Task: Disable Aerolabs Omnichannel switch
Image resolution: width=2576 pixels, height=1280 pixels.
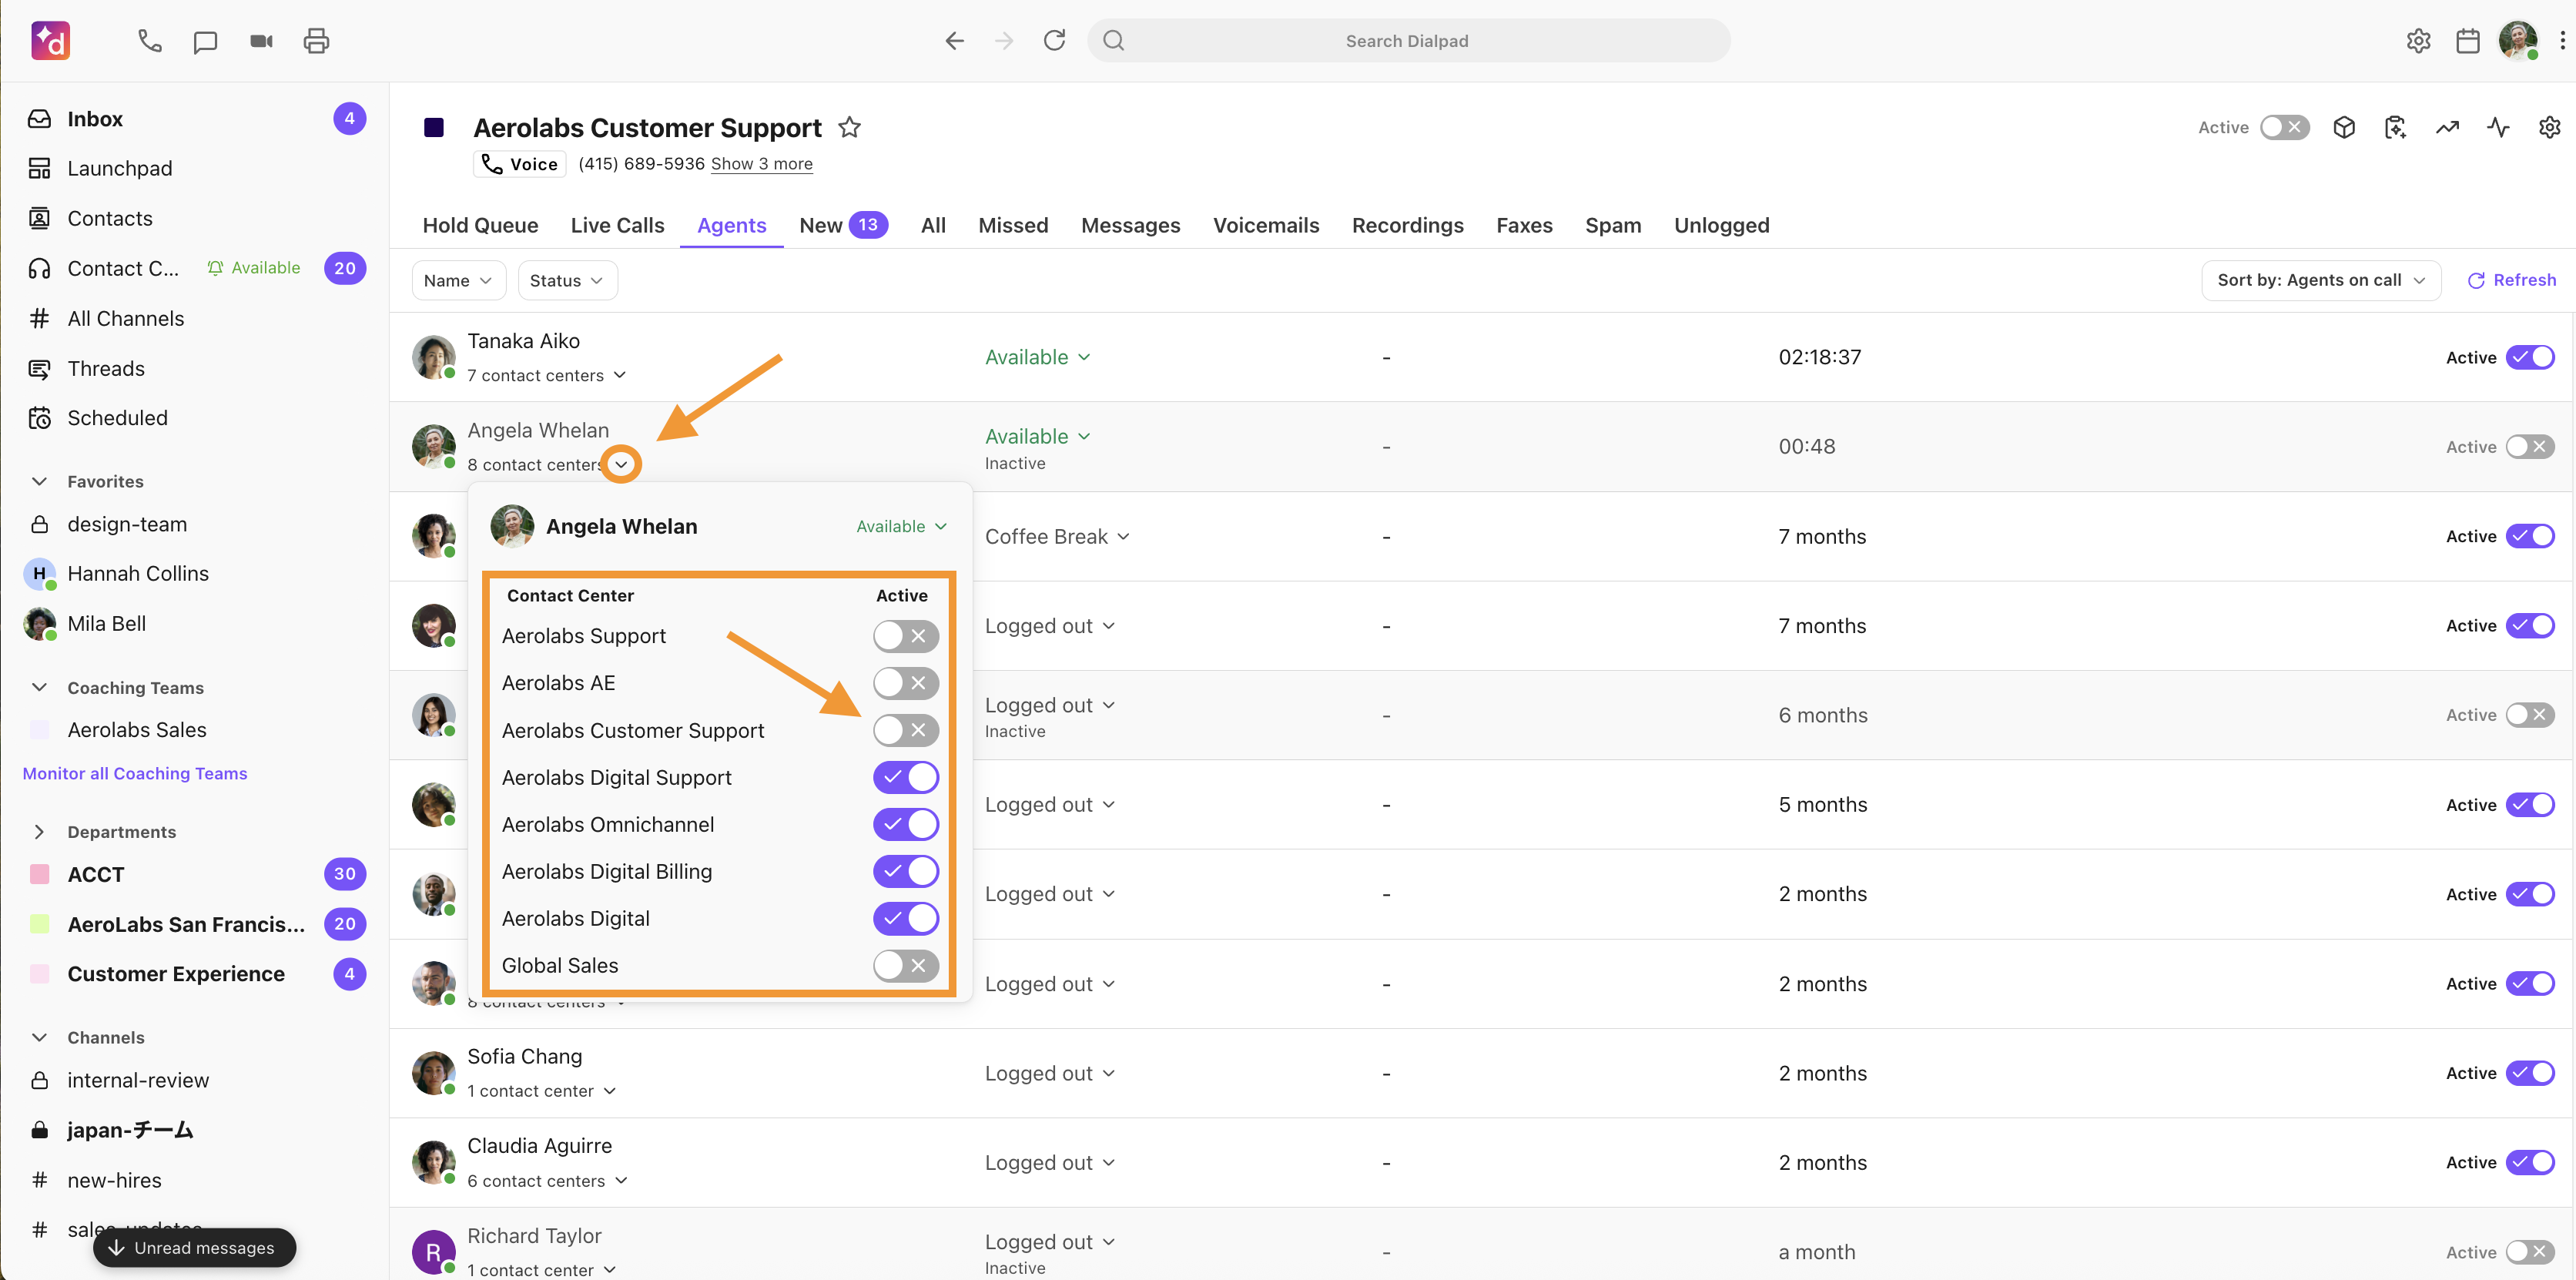Action: pyautogui.click(x=905, y=824)
